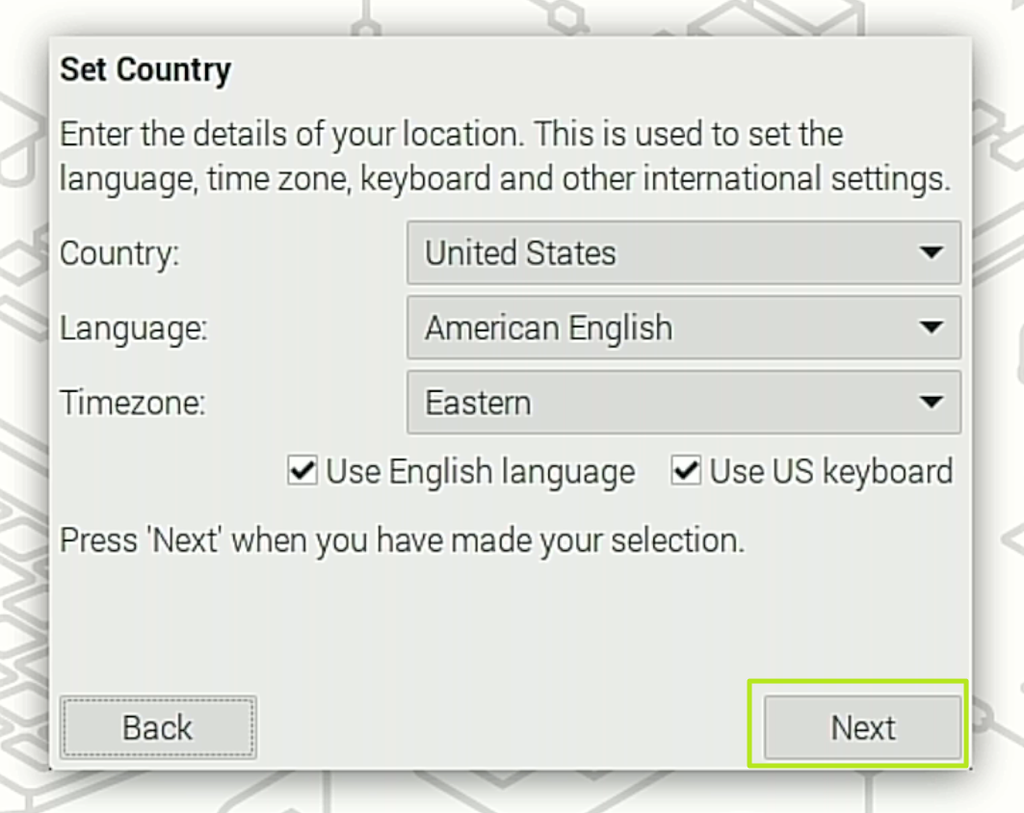Click the "Press 'Next' when you have made" text

(x=402, y=540)
